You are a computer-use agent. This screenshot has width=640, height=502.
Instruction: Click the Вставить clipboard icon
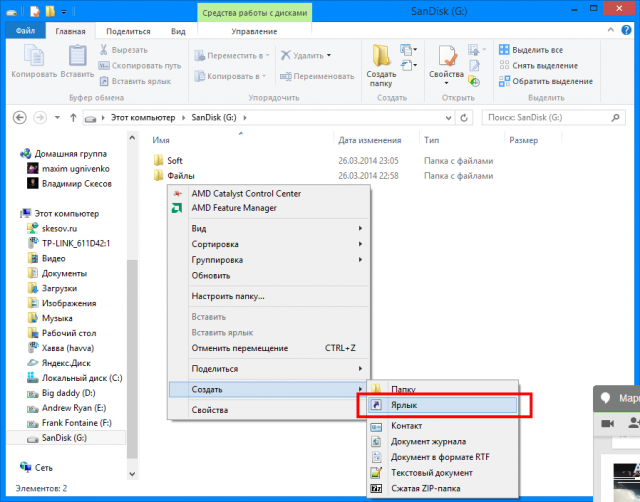coord(77,55)
